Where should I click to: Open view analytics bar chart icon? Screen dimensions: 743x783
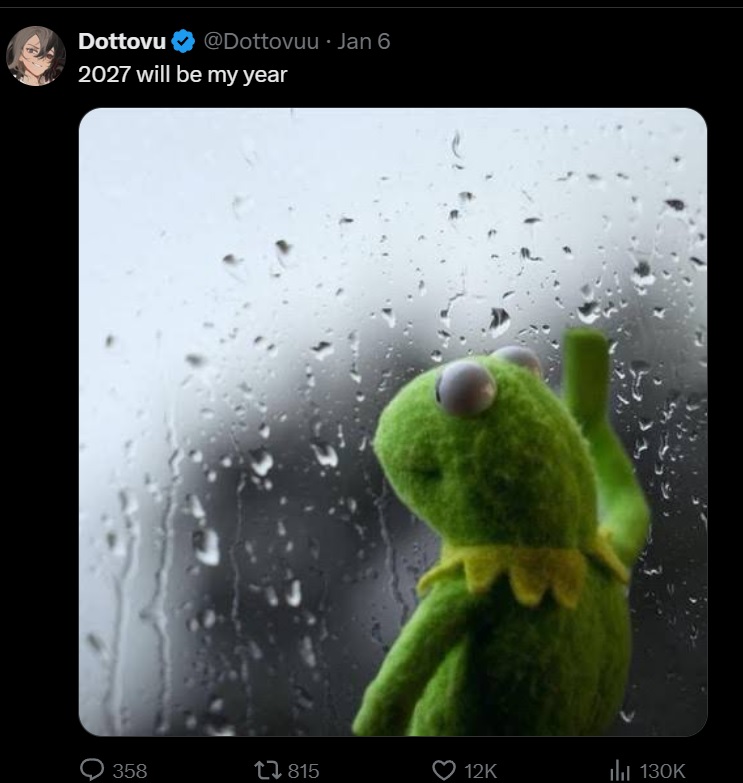pos(620,771)
